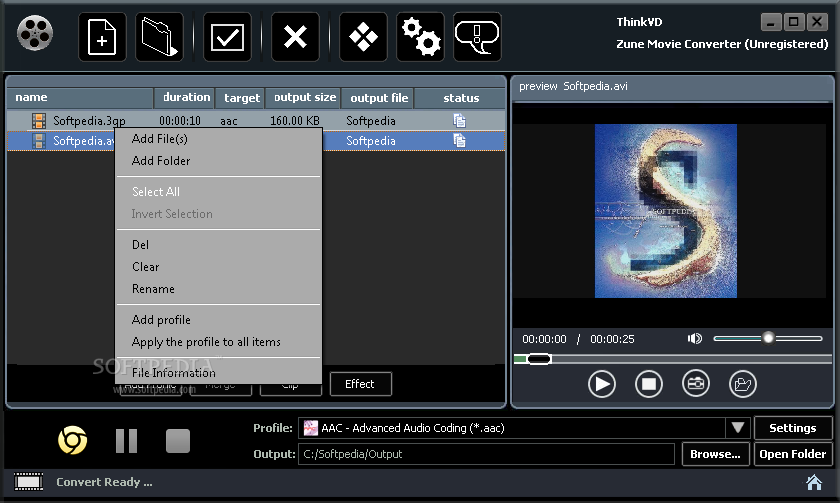Click the film strip icon in the status bar
This screenshot has width=840, height=503.
click(28, 482)
